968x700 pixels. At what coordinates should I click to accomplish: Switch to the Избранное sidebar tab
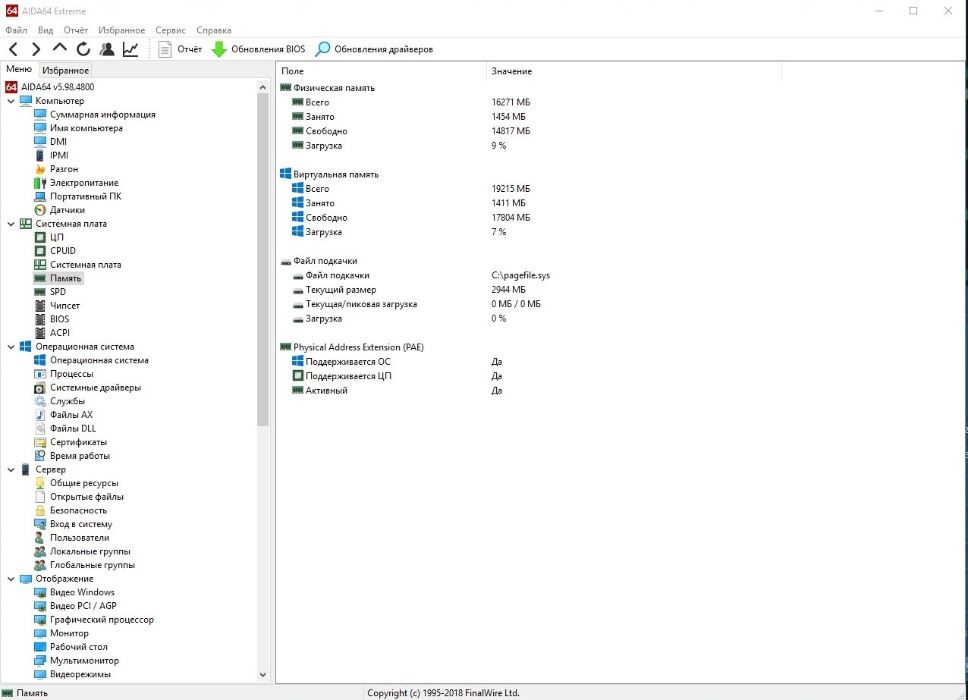coord(65,70)
